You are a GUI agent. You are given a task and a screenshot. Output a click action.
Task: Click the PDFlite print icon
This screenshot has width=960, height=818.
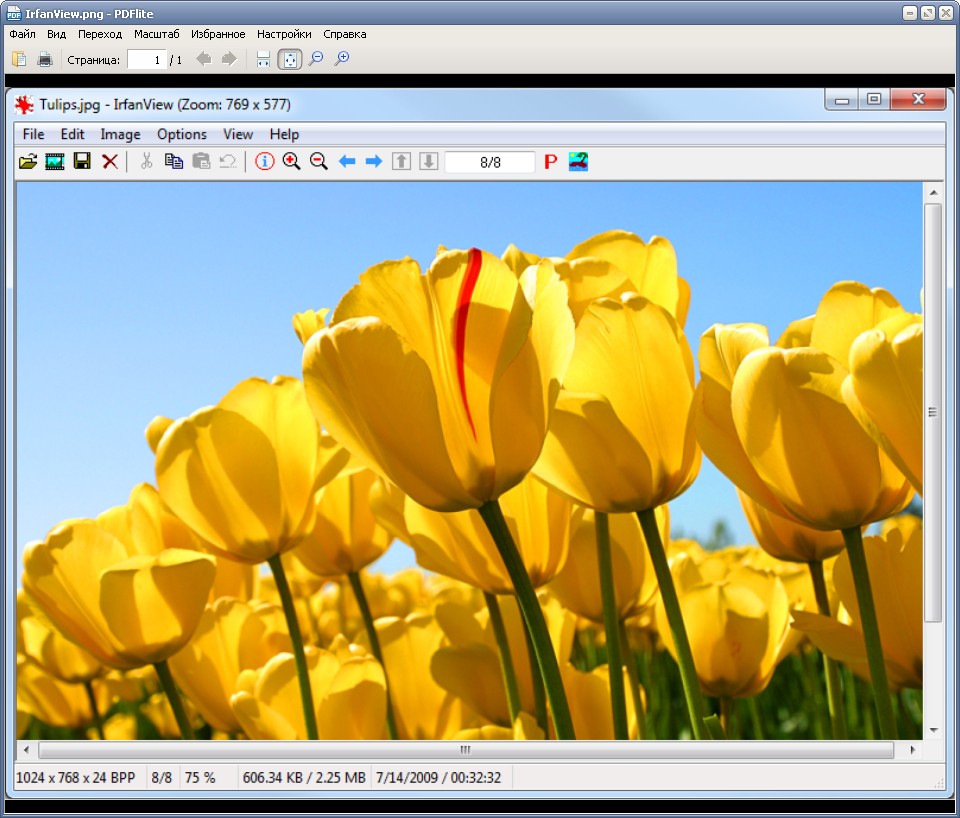coord(45,59)
